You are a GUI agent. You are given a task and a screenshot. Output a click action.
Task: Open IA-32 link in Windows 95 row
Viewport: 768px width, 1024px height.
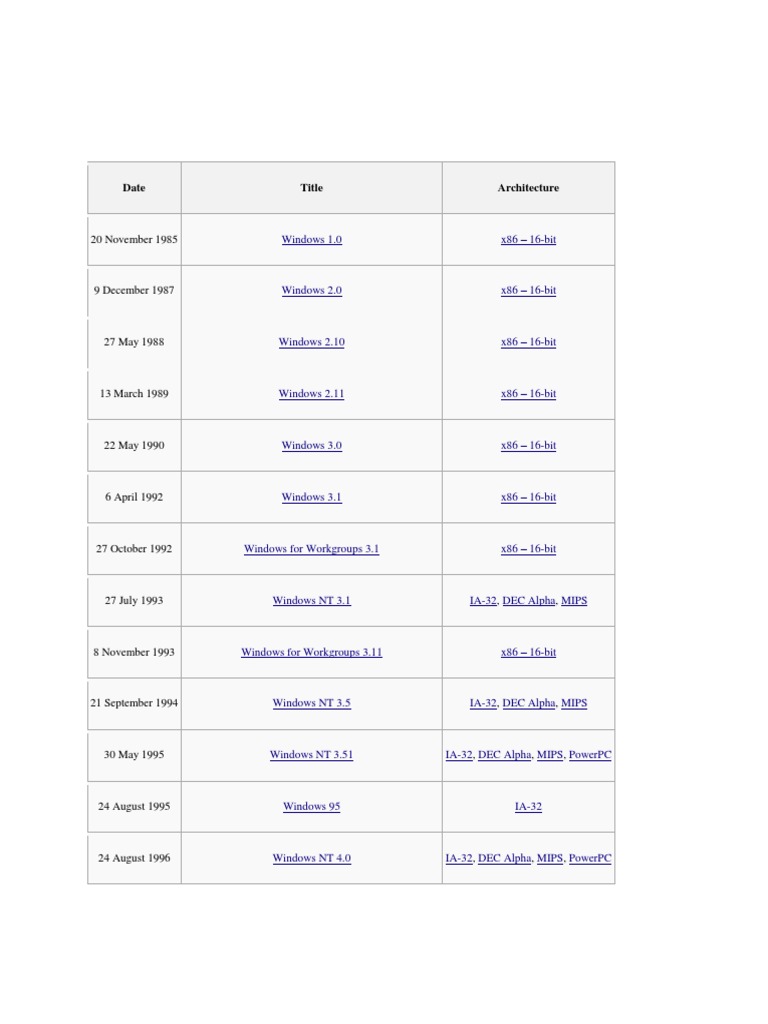(528, 806)
